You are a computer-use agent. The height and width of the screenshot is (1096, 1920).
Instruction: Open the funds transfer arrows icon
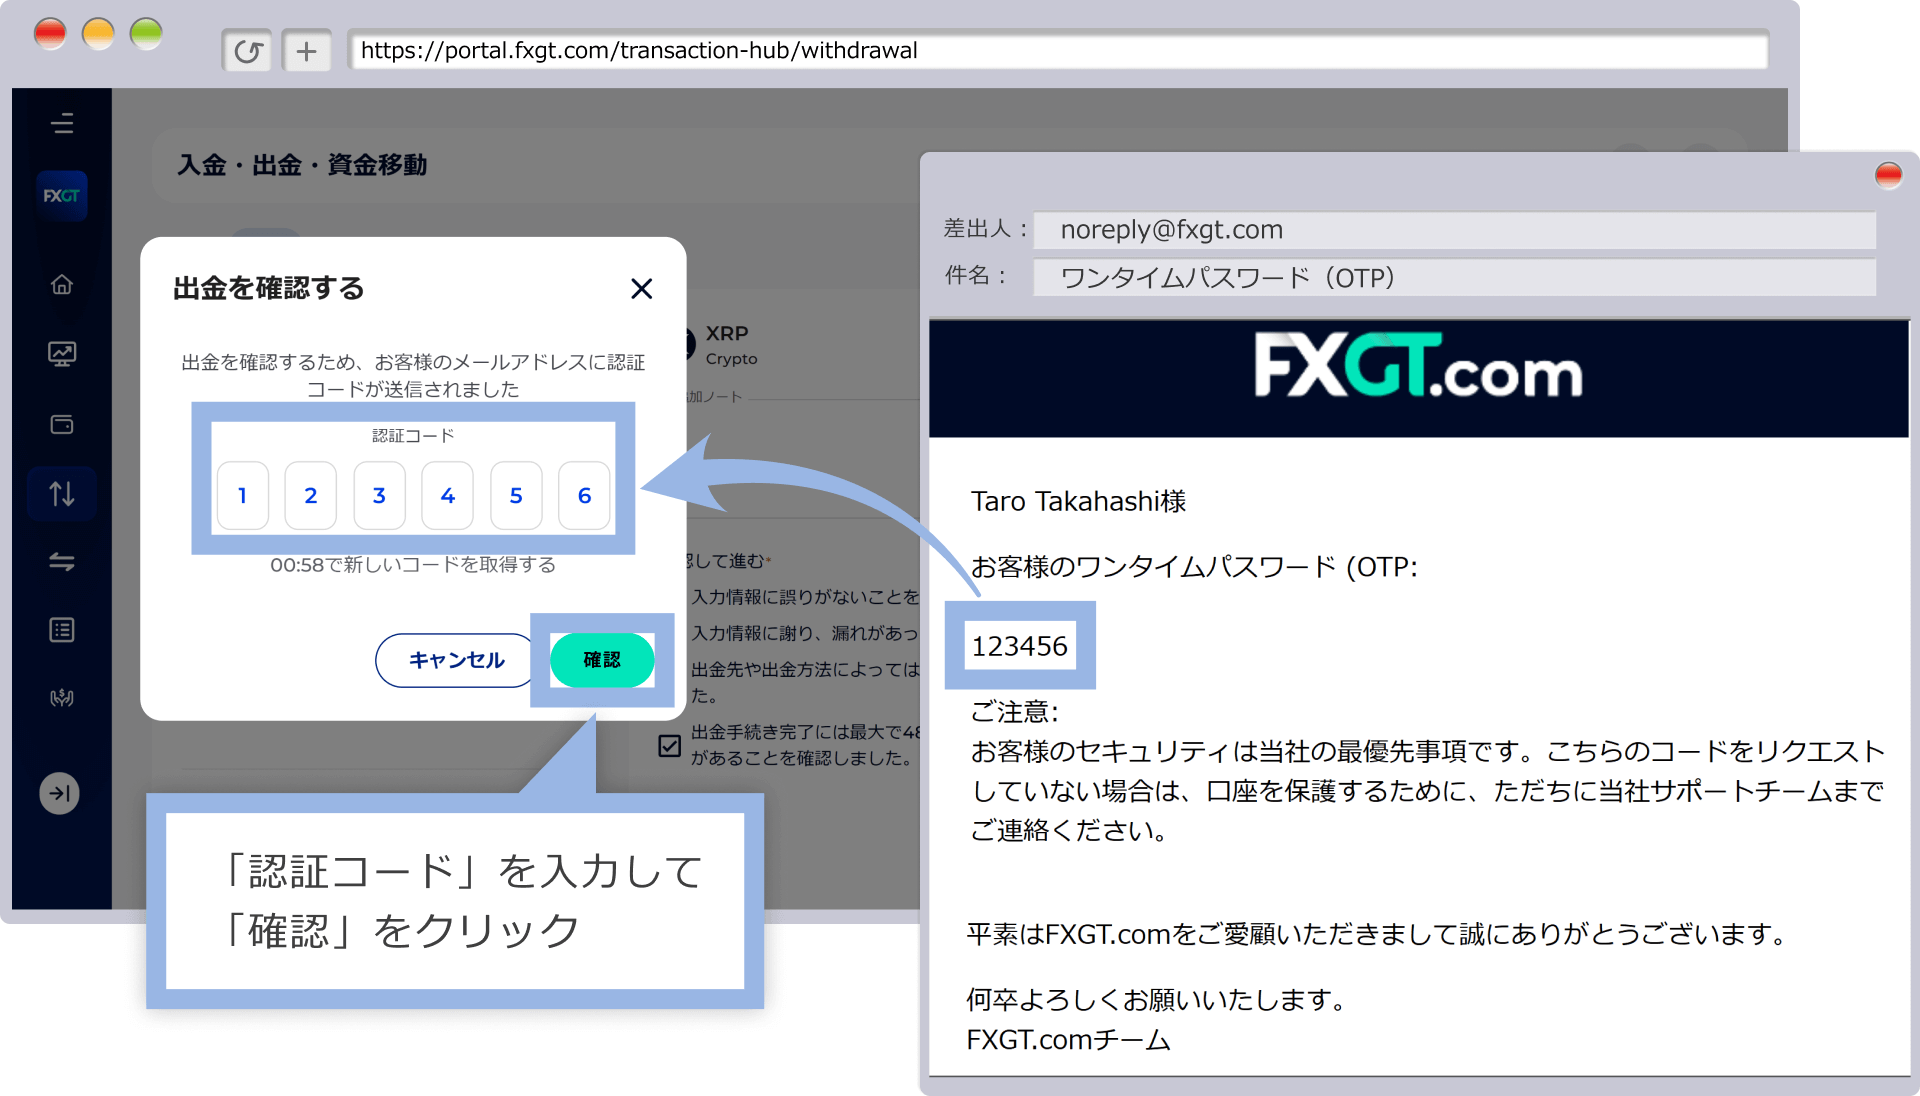click(62, 562)
